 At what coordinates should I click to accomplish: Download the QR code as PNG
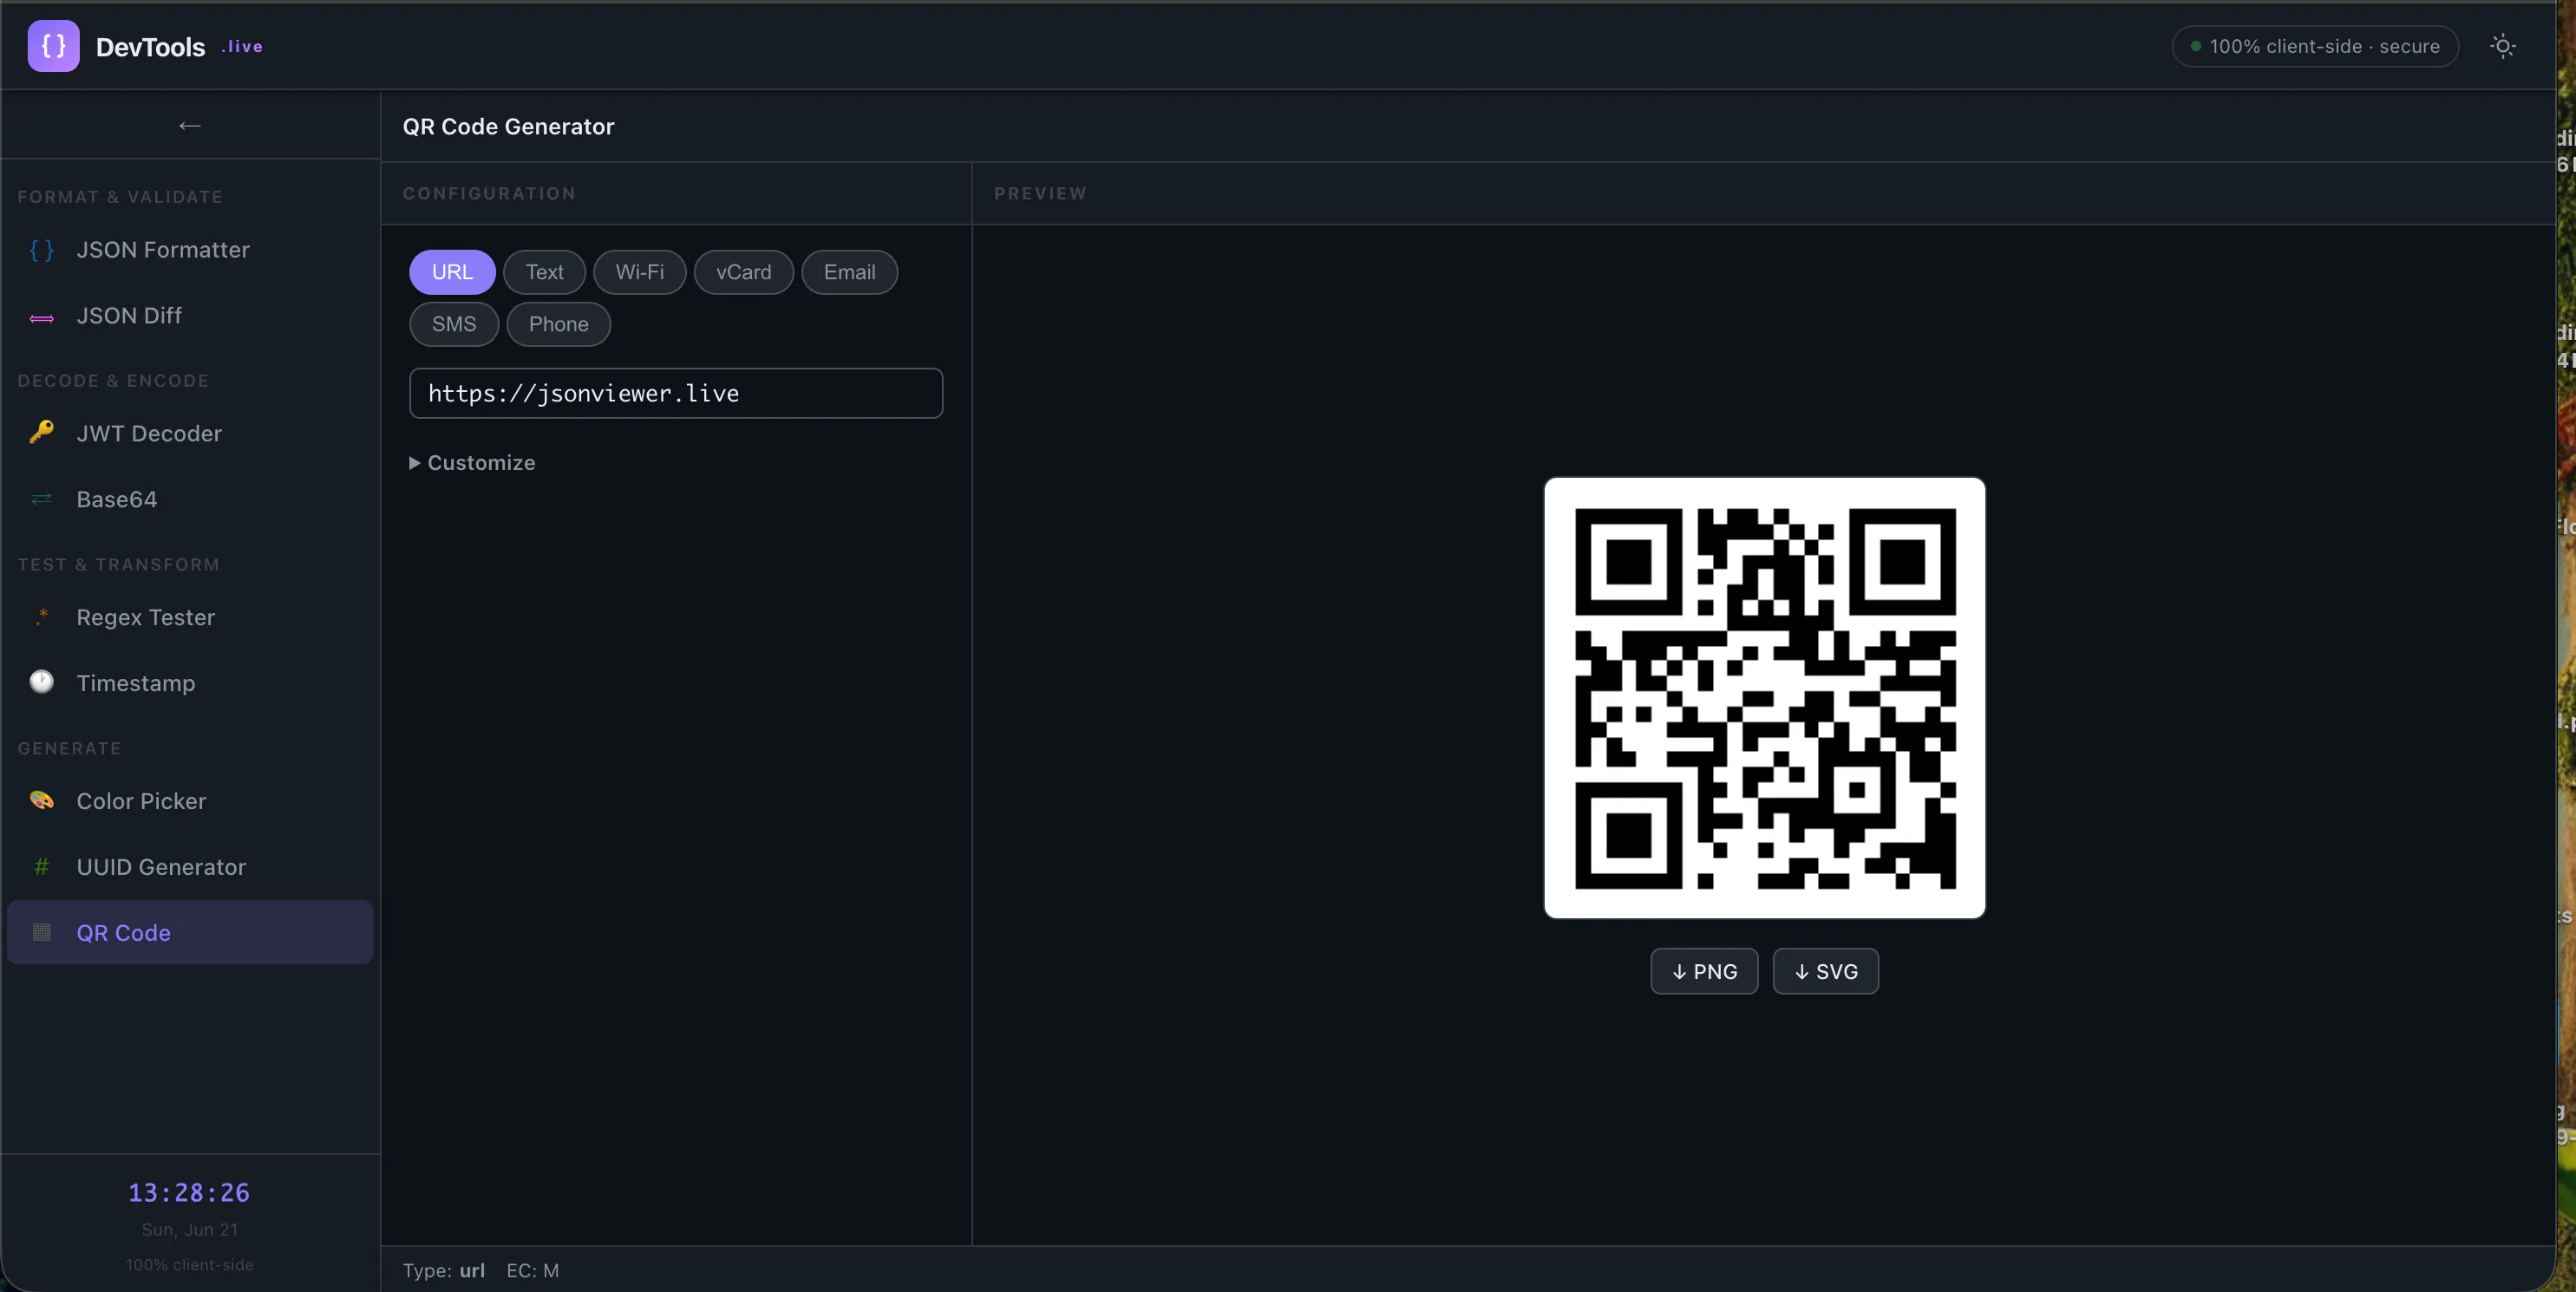(x=1704, y=971)
